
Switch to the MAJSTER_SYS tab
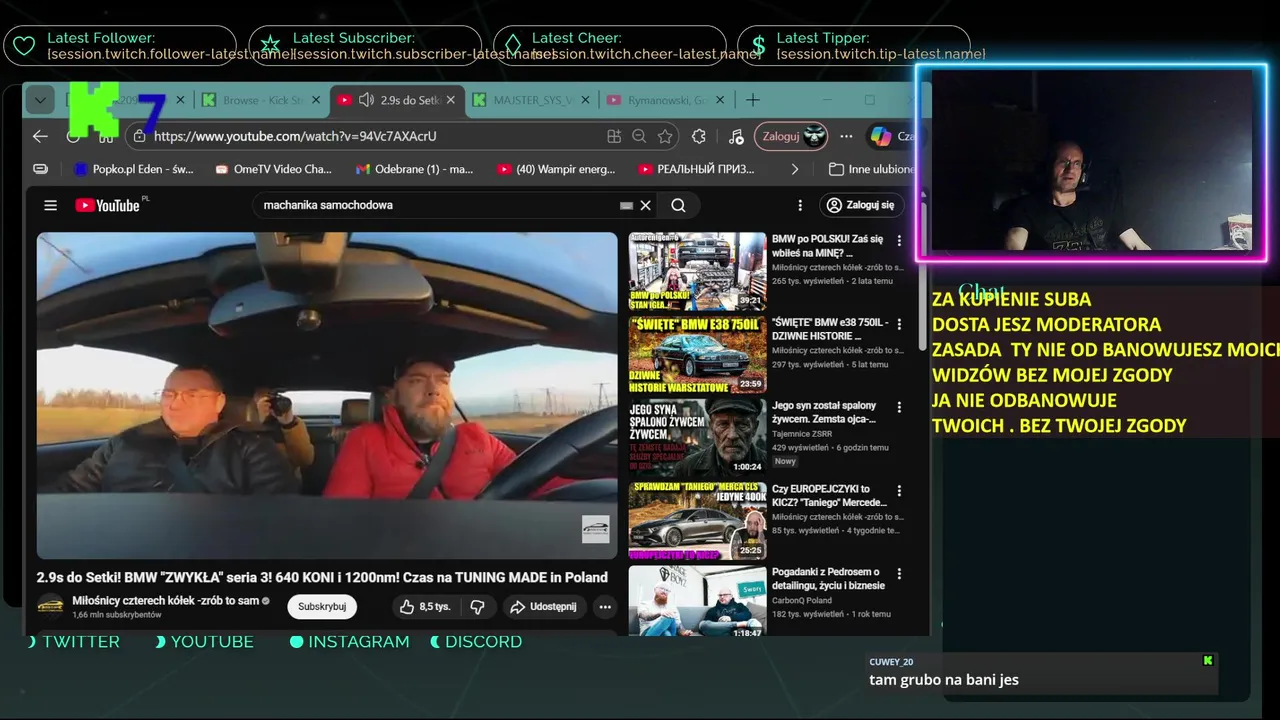pos(533,100)
